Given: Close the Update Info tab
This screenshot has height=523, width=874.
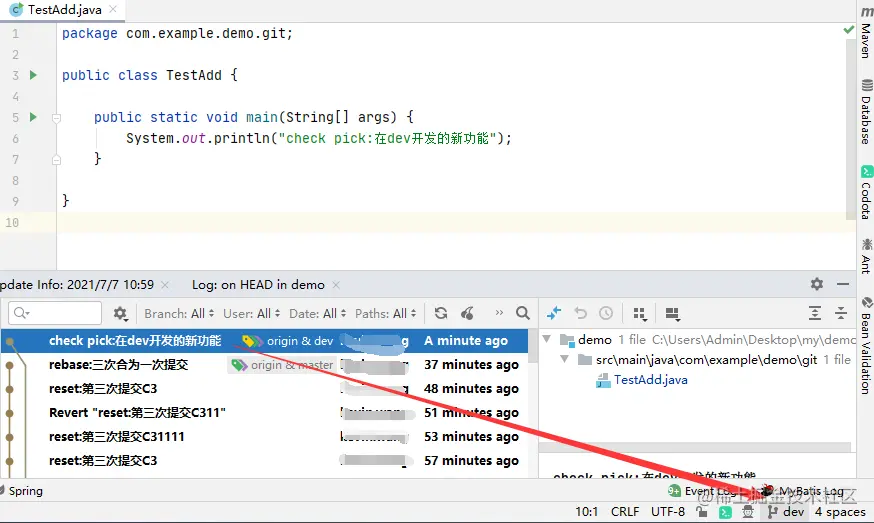Looking at the screenshot, I should pos(165,285).
